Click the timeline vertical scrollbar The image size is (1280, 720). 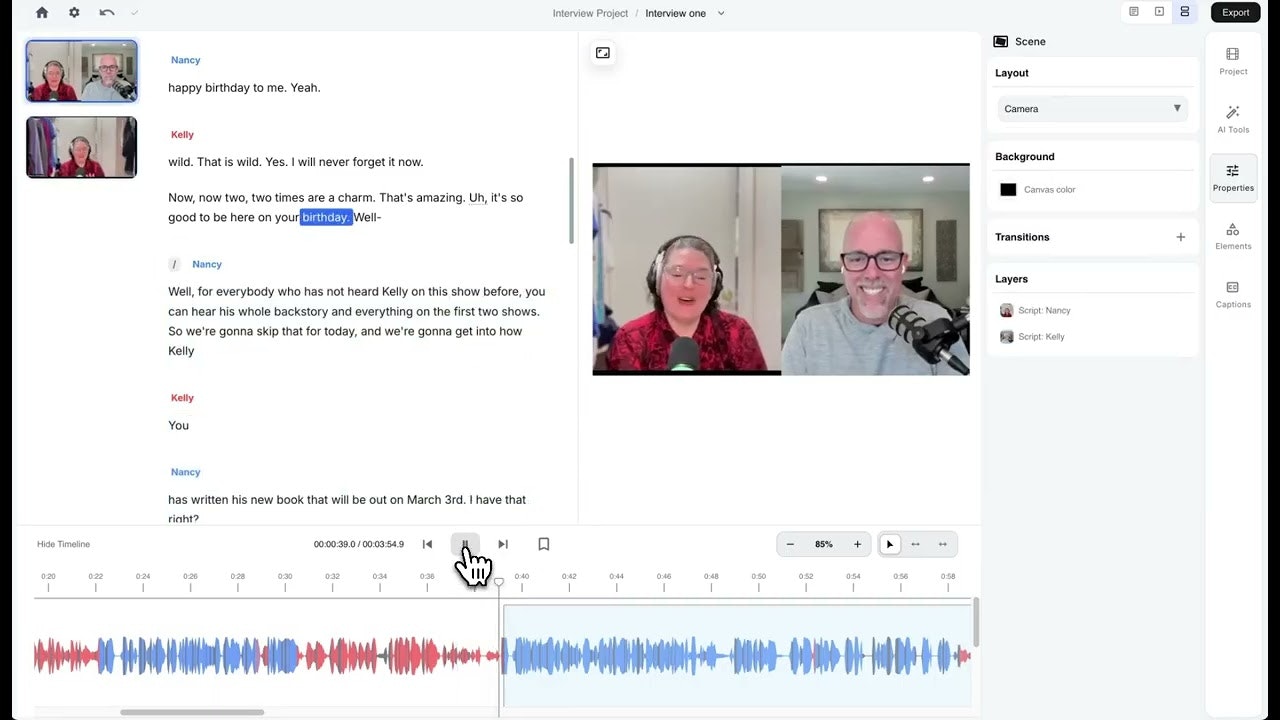click(976, 622)
